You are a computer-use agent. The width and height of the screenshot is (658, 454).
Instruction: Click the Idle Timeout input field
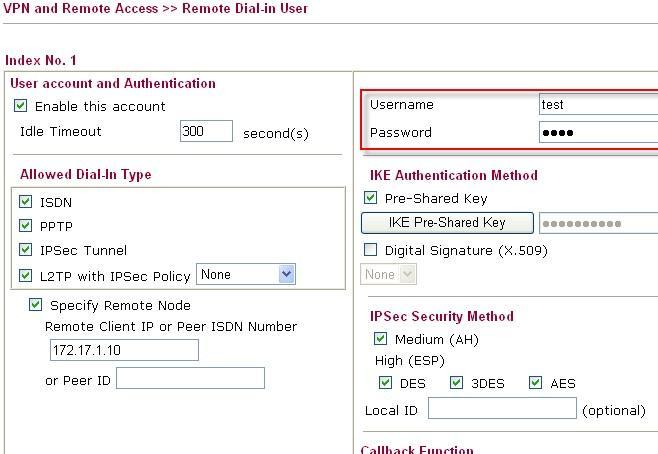206,132
